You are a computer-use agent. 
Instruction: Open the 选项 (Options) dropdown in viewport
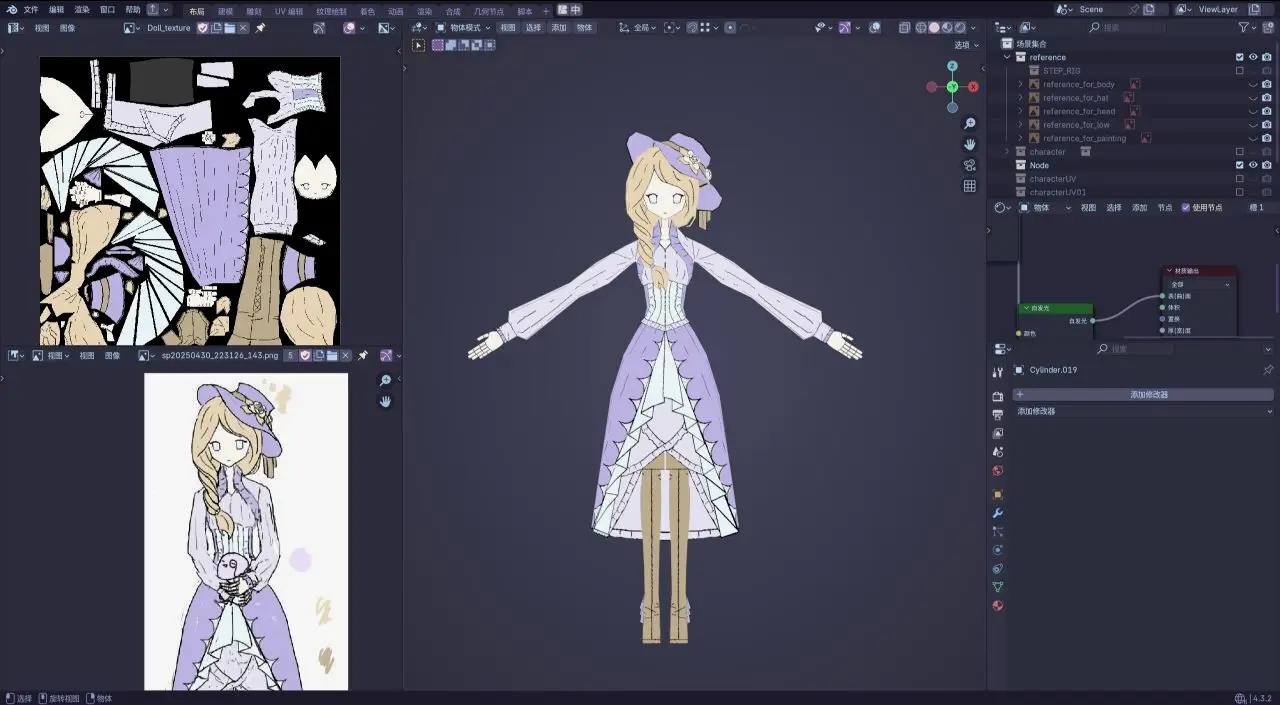[965, 45]
